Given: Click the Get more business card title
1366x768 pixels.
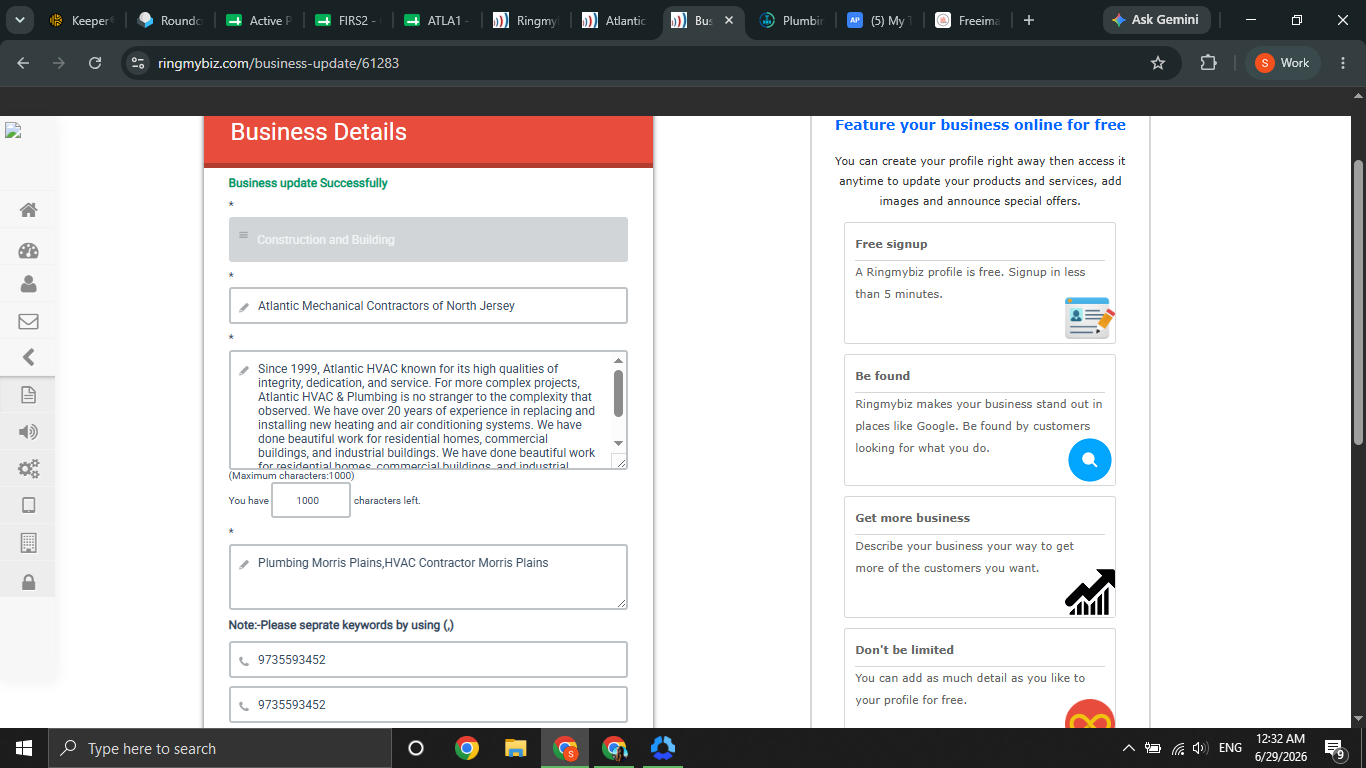Looking at the screenshot, I should point(913,518).
